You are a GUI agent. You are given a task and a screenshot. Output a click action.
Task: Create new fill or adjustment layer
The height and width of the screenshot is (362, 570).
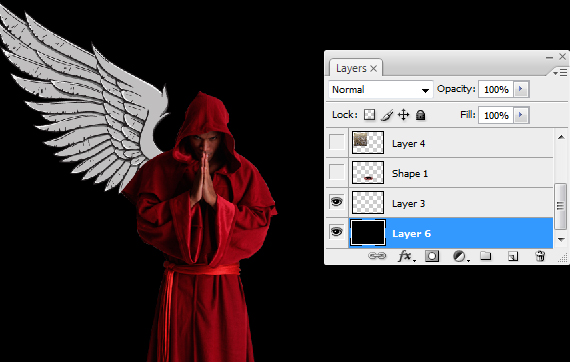pos(460,256)
